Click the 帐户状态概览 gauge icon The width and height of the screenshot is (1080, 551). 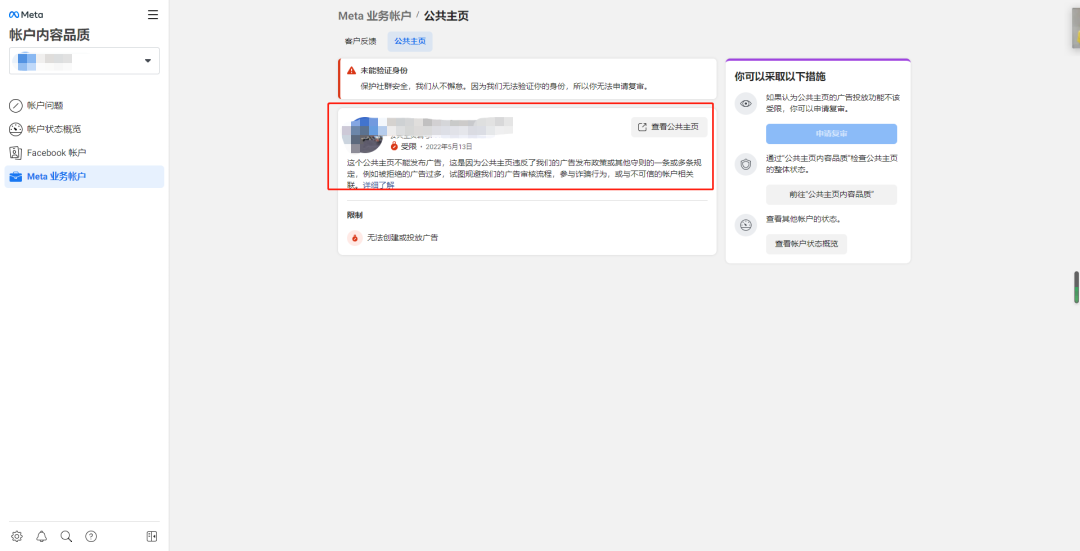(15, 129)
